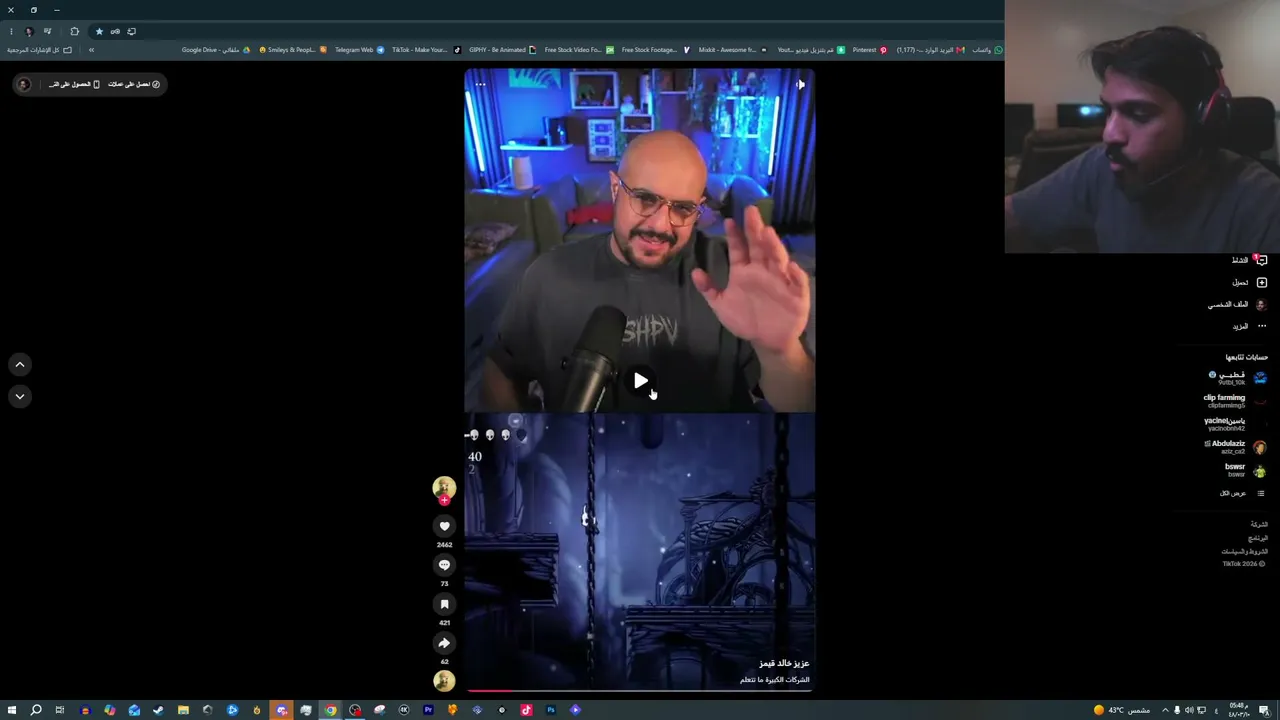Open followed account 9utbi_10k

click(x=1238, y=378)
